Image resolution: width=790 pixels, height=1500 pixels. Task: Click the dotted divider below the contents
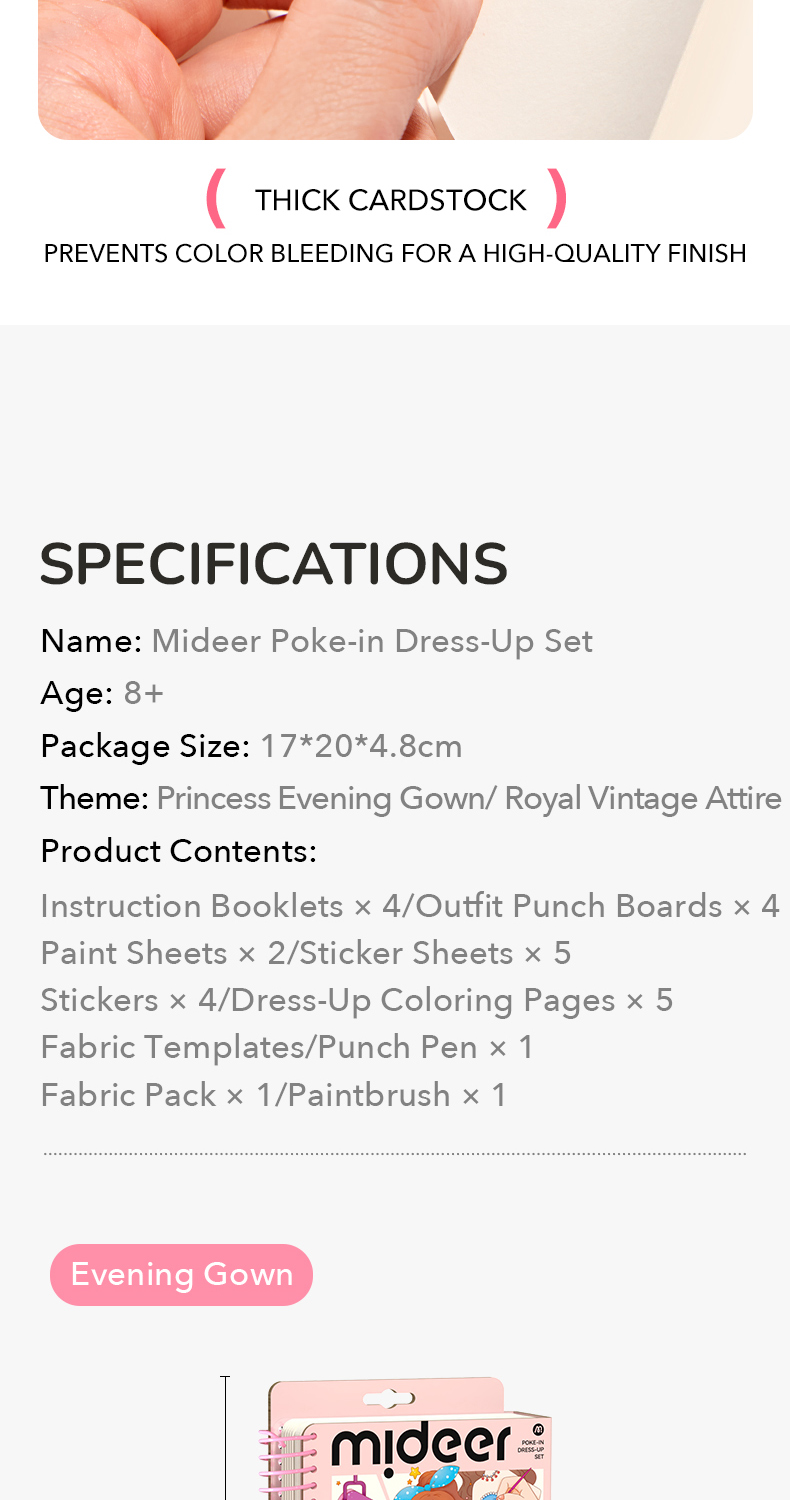[x=395, y=1154]
